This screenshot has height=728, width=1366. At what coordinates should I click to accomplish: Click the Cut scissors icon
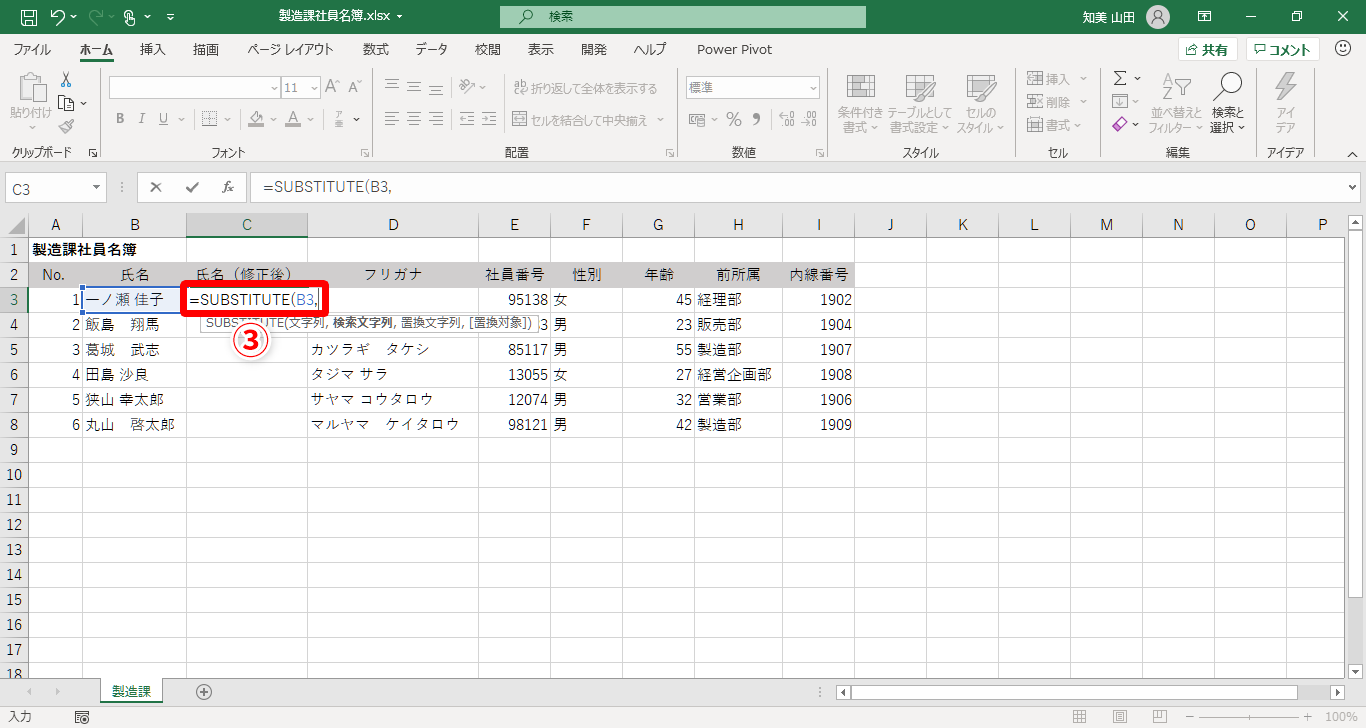pyautogui.click(x=66, y=80)
